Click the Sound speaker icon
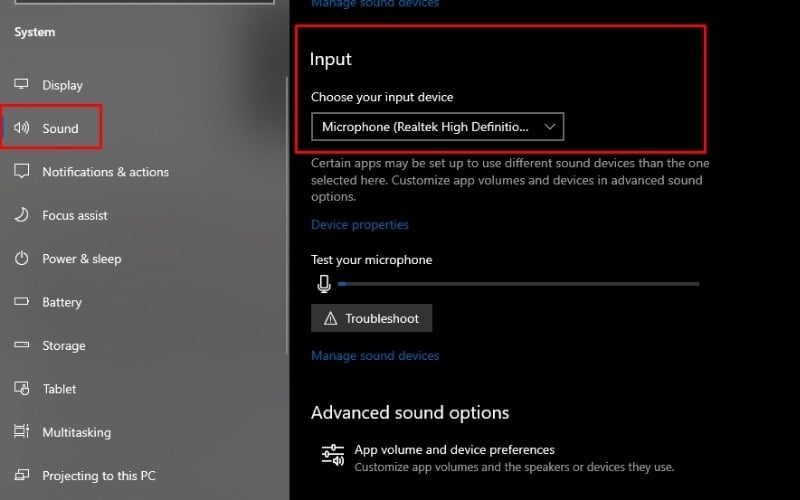This screenshot has width=800, height=500. point(21,128)
